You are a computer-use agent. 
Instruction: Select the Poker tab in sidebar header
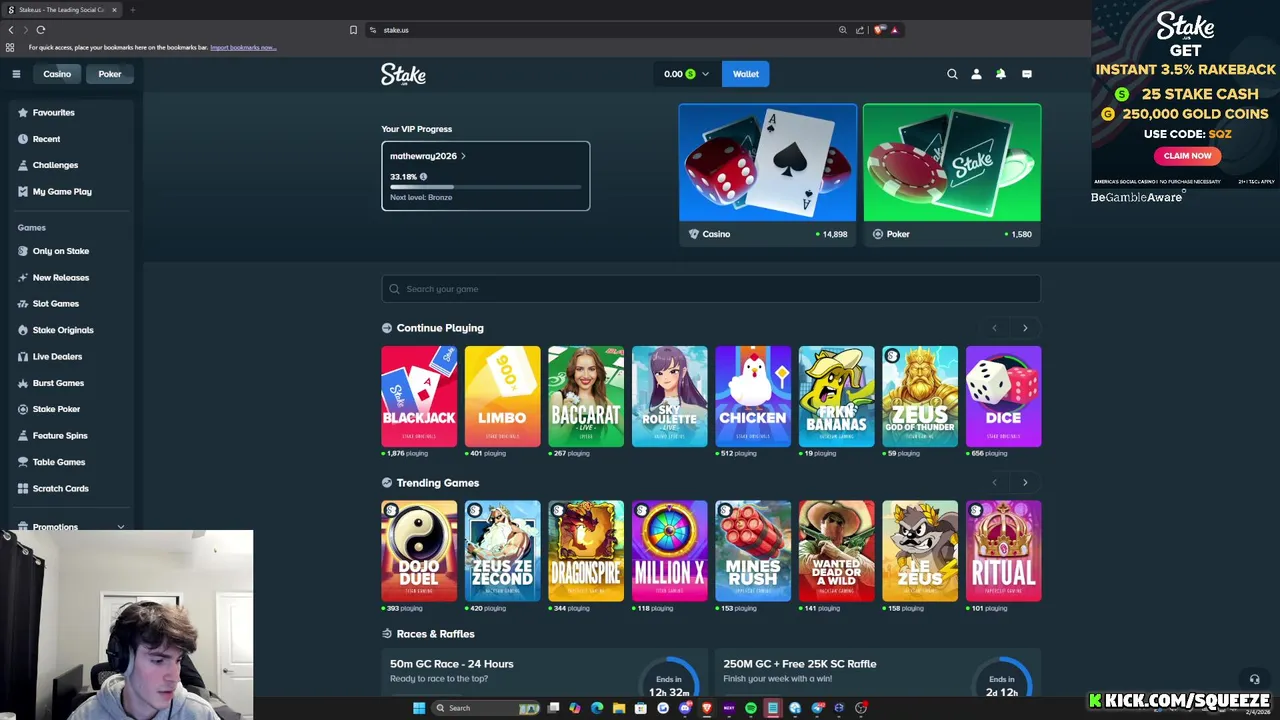click(x=110, y=74)
